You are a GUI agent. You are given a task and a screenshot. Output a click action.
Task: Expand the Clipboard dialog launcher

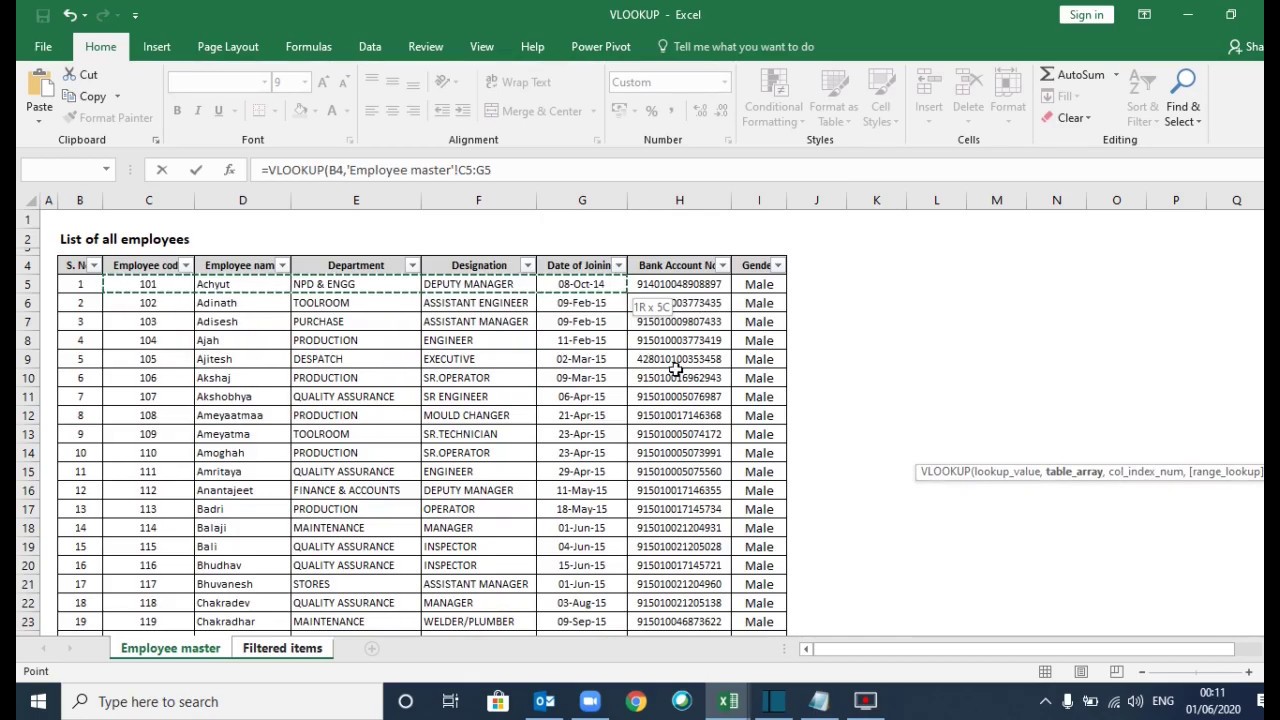[156, 140]
